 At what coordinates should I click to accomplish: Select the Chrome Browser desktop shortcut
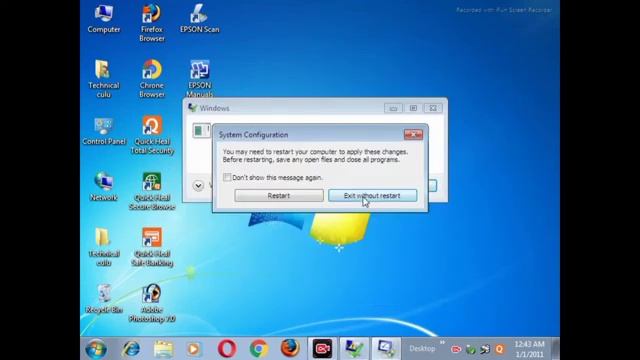(152, 79)
